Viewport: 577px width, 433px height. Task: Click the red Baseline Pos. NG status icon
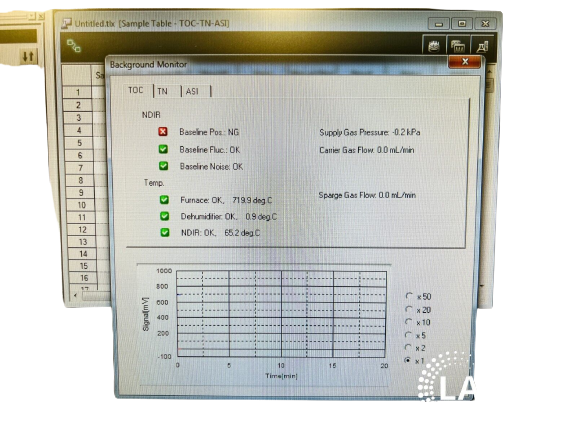pyautogui.click(x=163, y=132)
